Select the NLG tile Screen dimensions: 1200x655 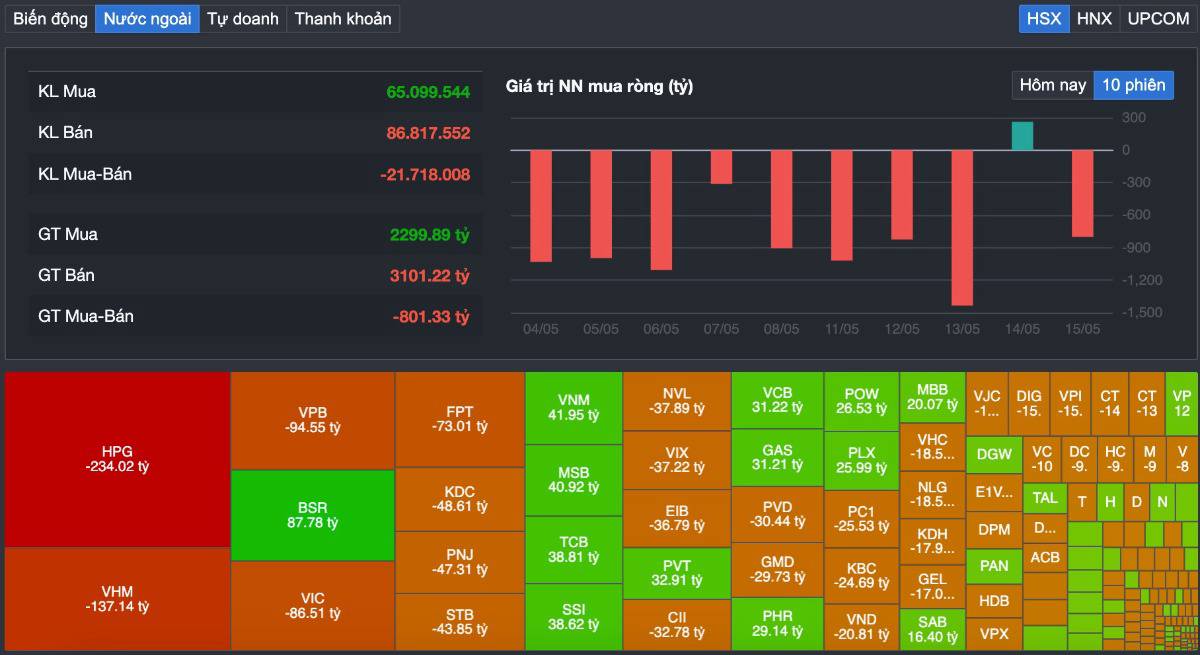click(x=932, y=494)
